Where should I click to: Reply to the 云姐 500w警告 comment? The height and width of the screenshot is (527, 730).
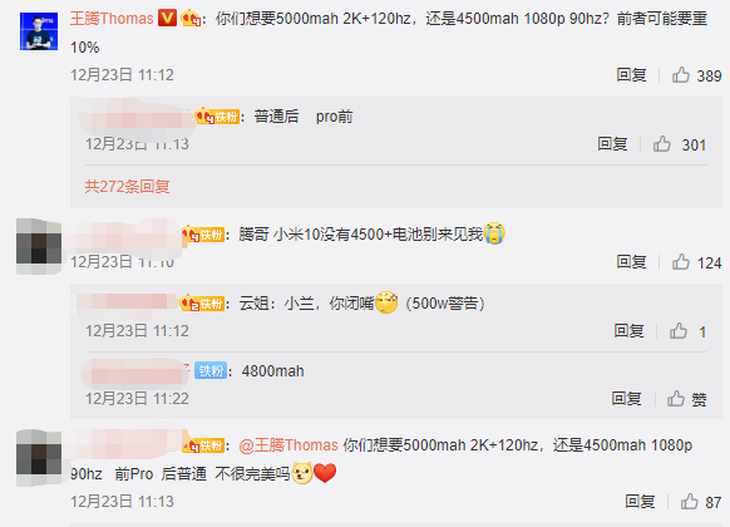point(629,331)
